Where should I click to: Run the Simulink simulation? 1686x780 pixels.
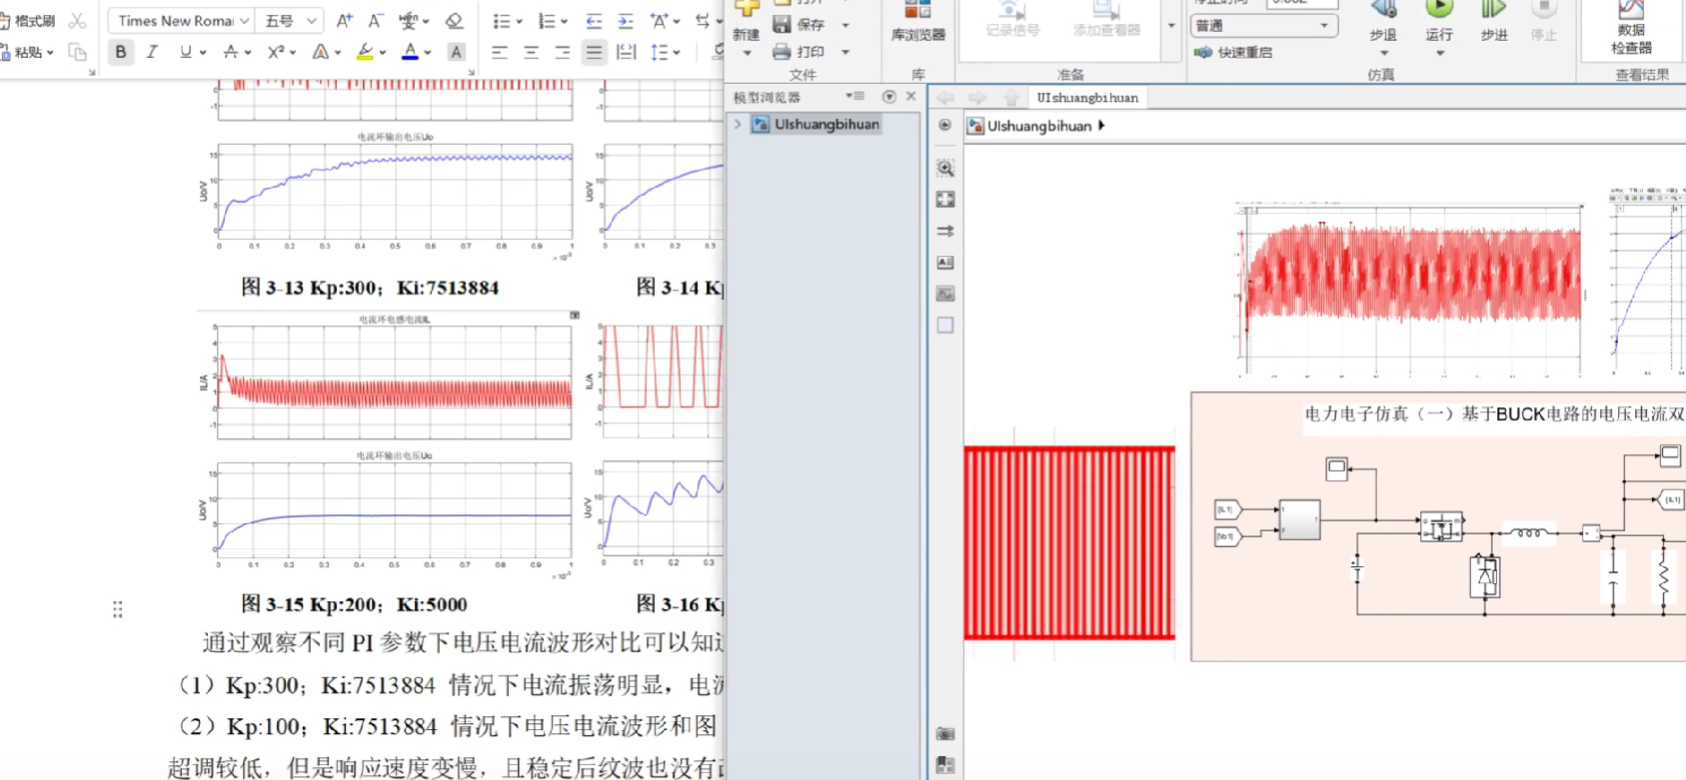pyautogui.click(x=1439, y=14)
